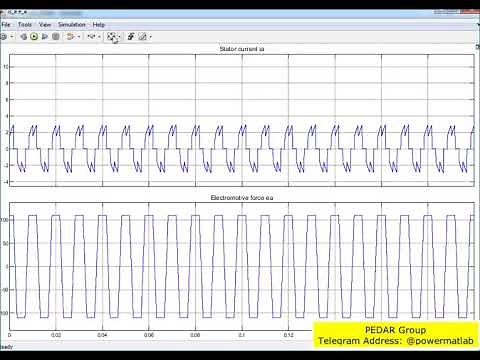
Task: Click the scope configuration gear icon
Action: 3,37
